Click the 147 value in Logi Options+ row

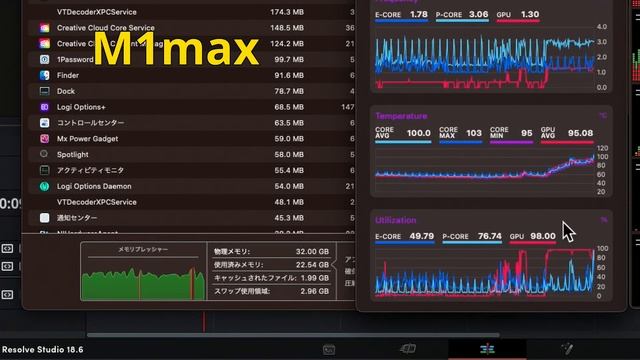tap(348, 107)
